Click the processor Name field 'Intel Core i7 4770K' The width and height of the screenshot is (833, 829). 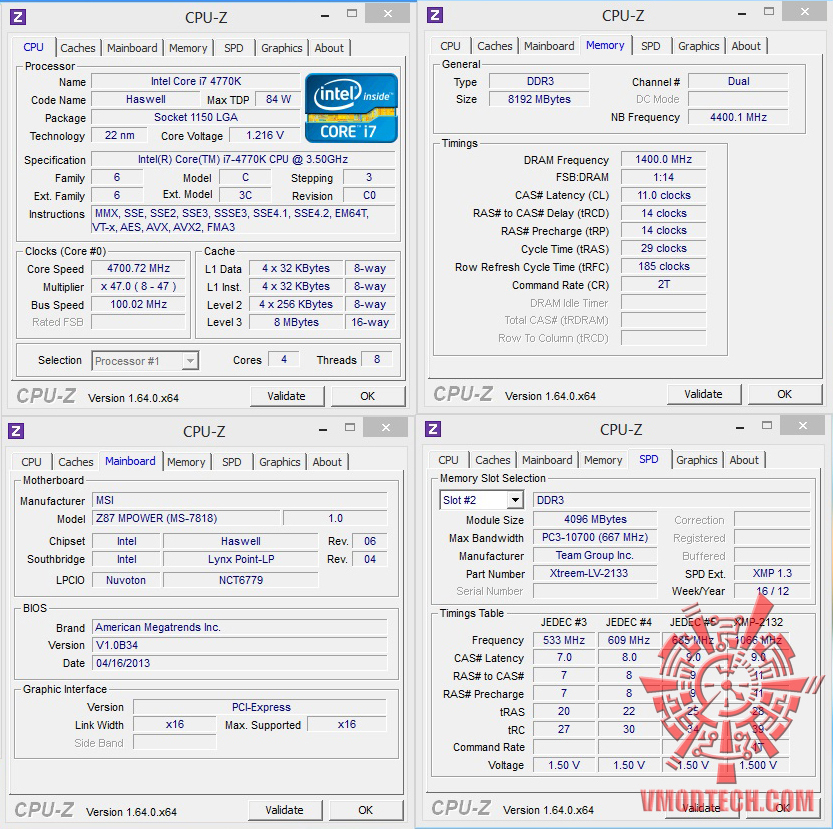point(196,81)
